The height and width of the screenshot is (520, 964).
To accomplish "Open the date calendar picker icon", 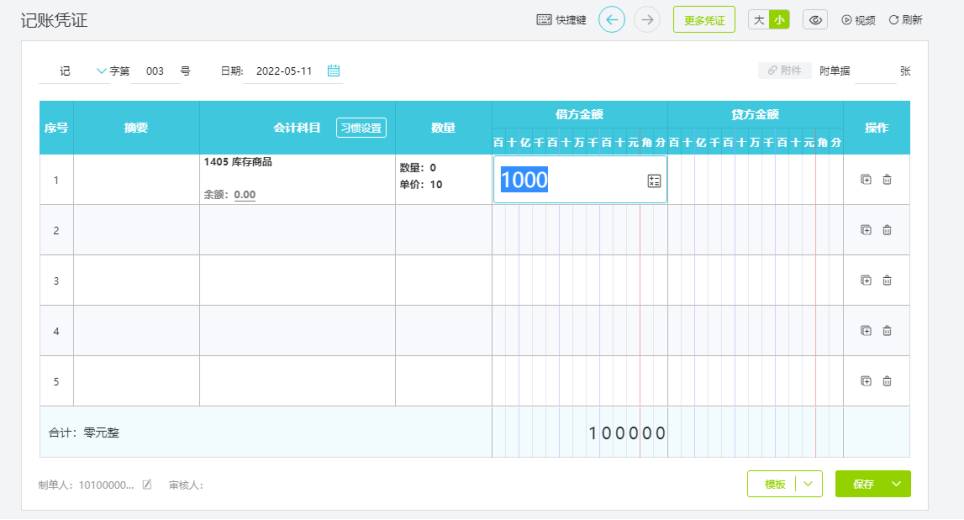I will tap(334, 71).
